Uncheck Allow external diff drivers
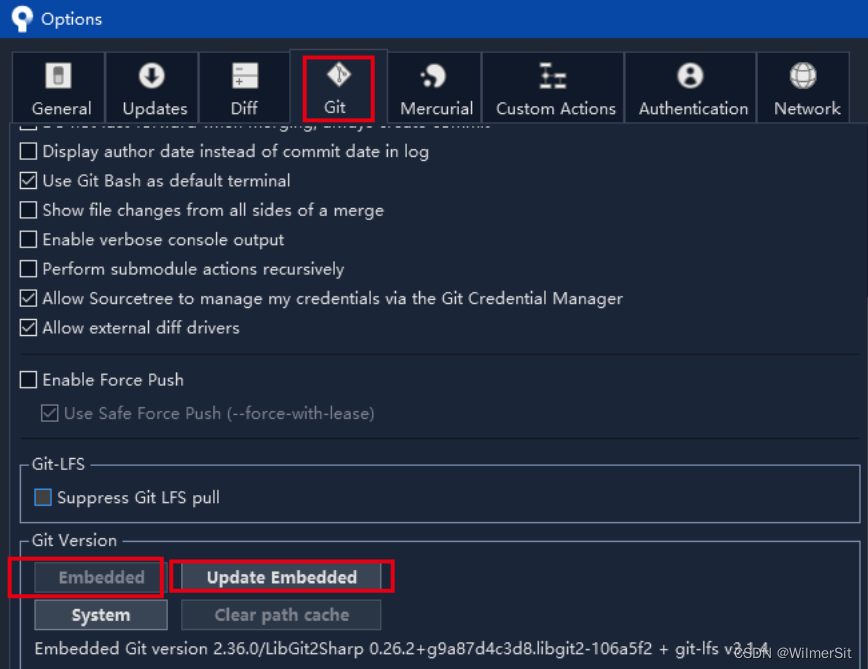This screenshot has height=669, width=868. pos(28,328)
